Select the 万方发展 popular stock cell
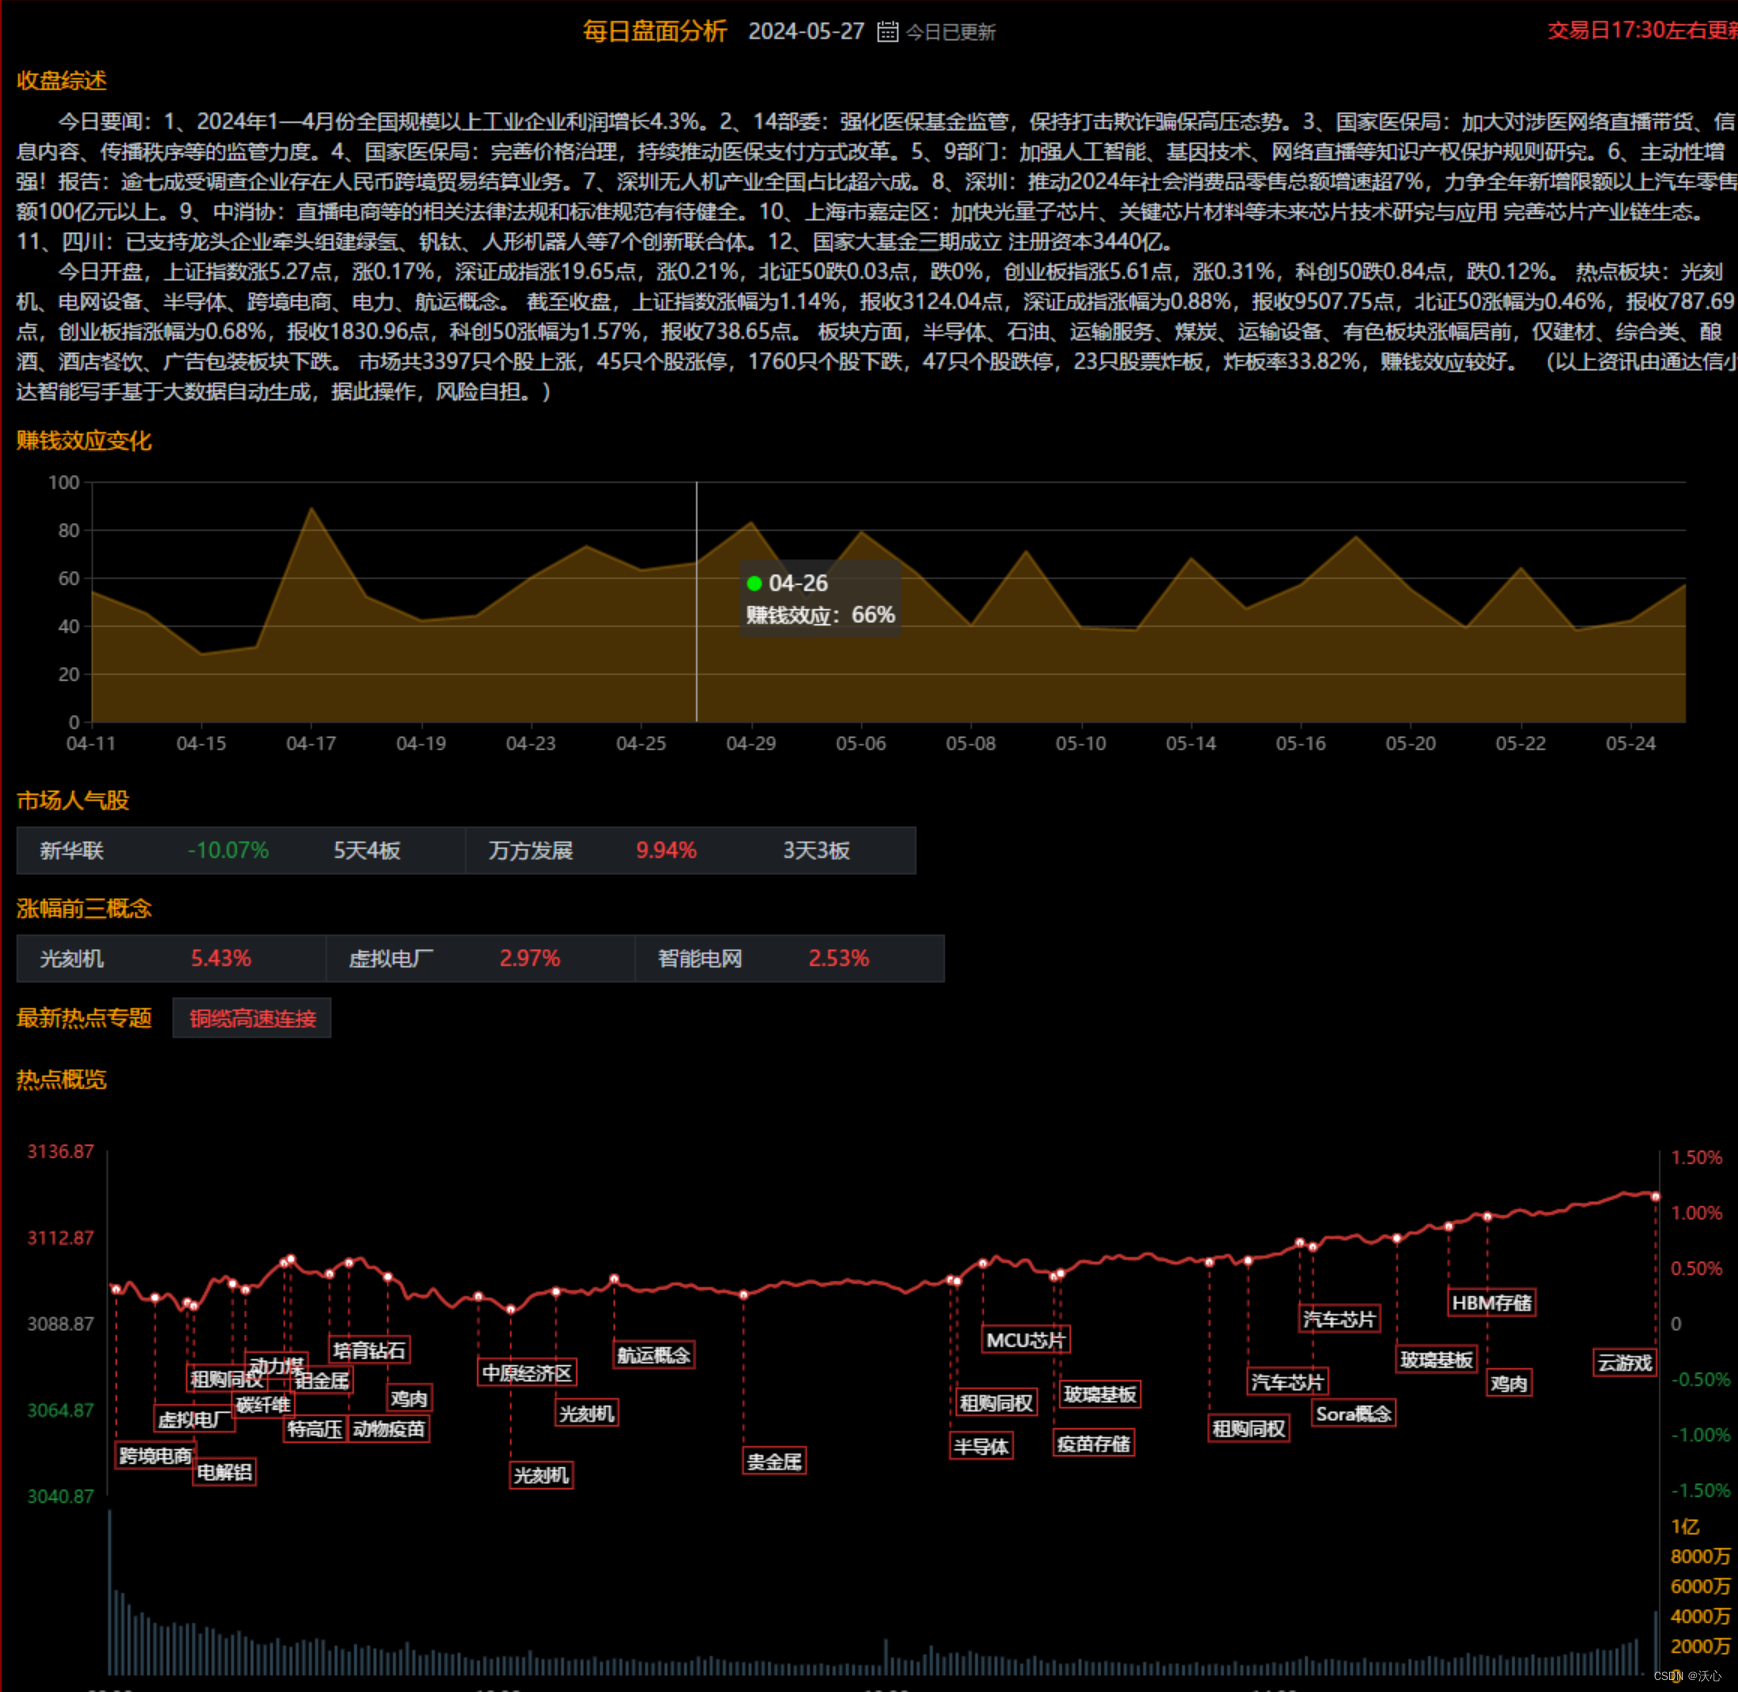 691,851
